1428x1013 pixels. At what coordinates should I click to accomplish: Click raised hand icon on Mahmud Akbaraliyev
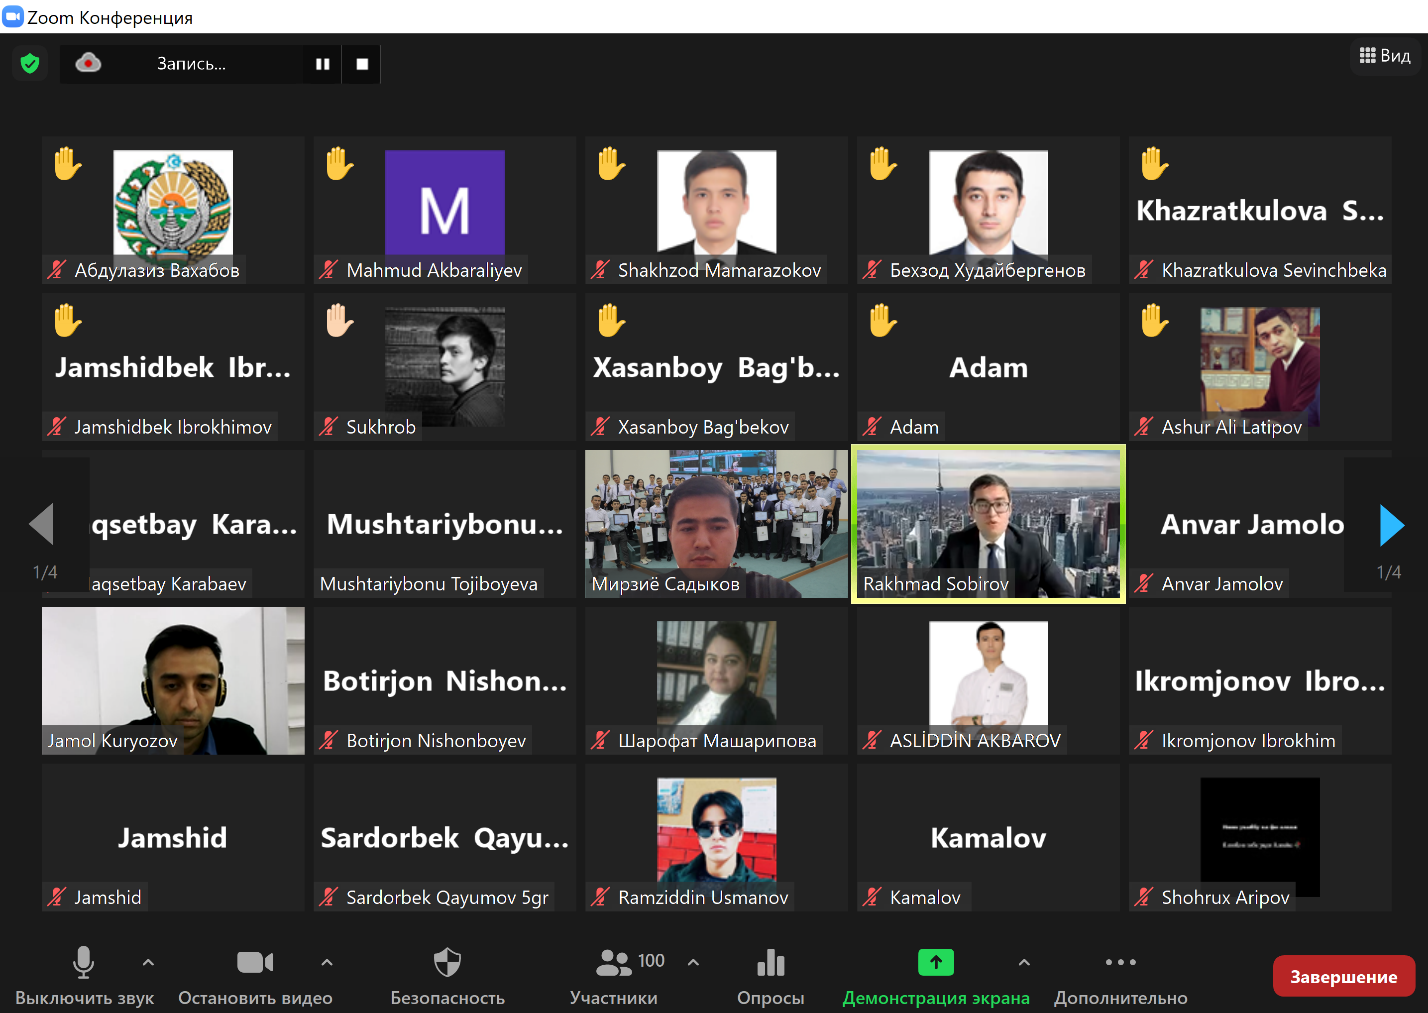pyautogui.click(x=339, y=163)
